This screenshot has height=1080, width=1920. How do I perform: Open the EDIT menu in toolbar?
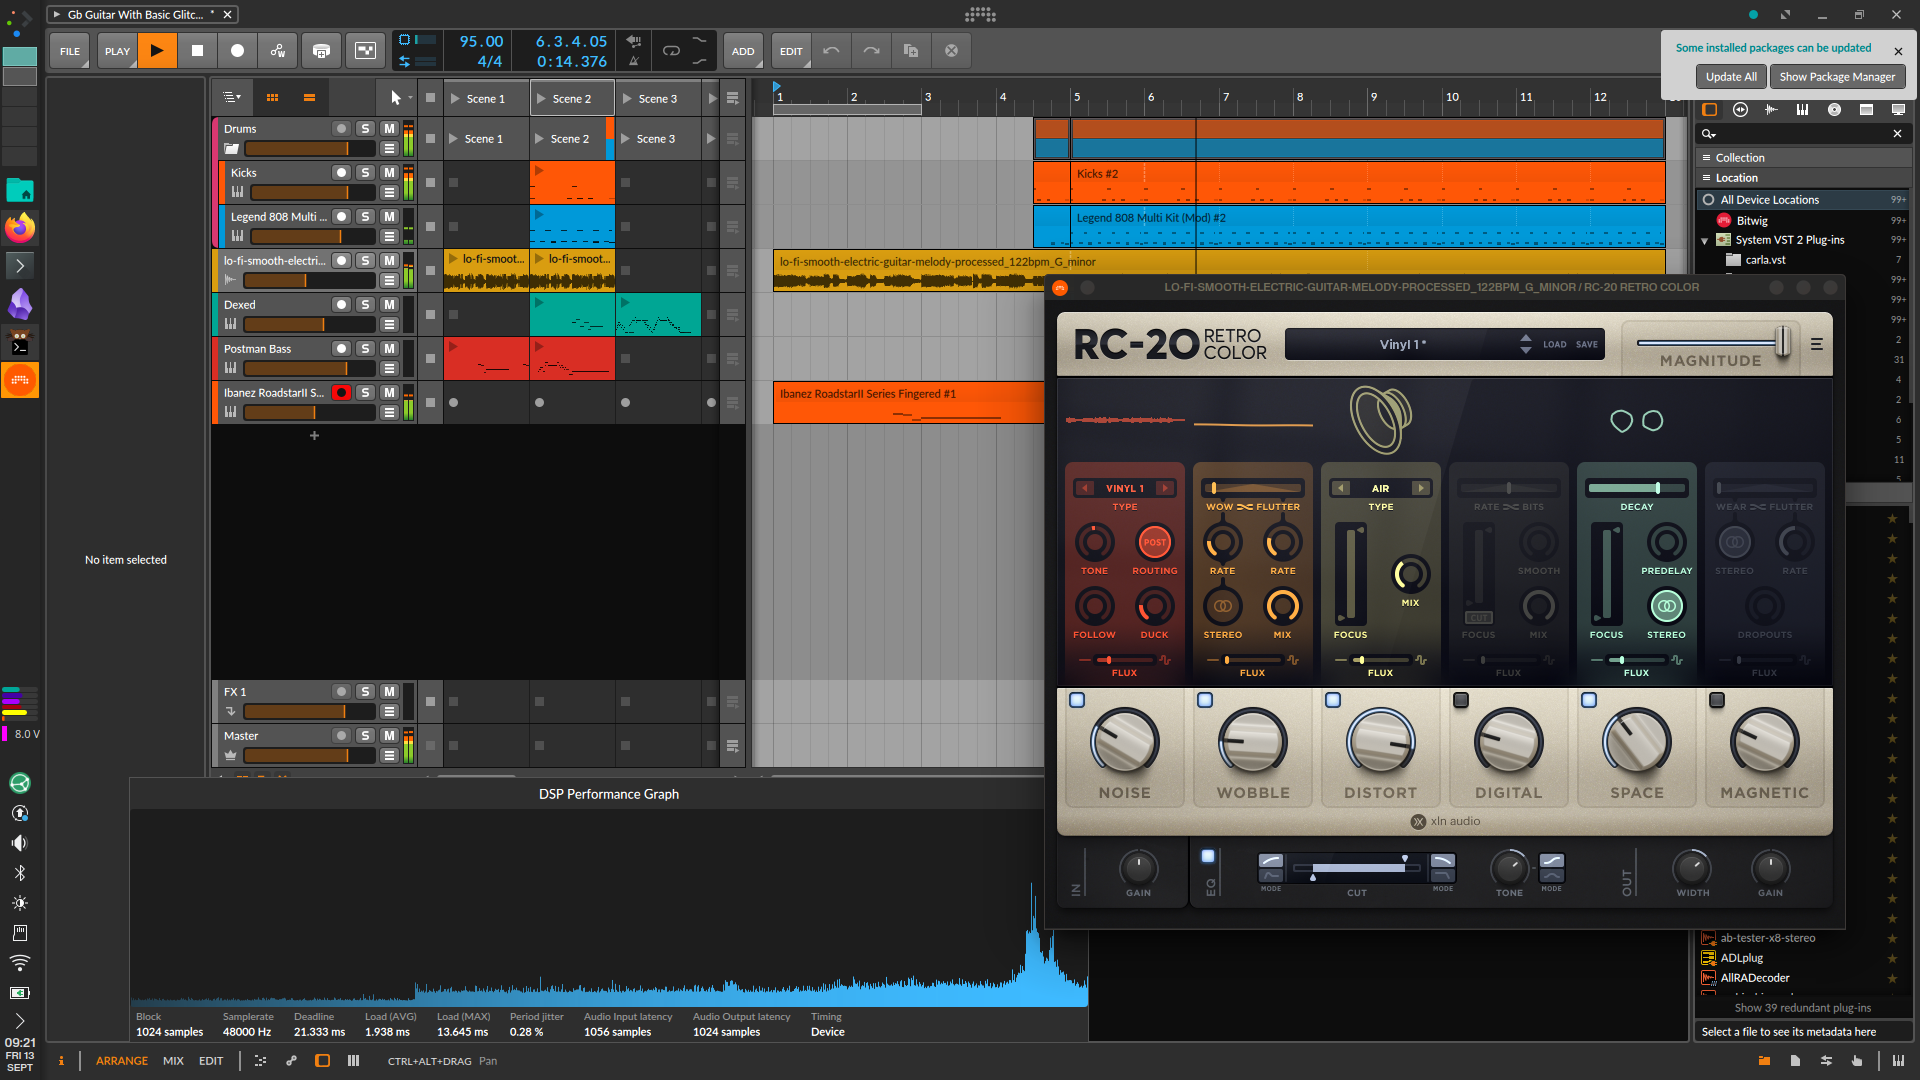pyautogui.click(x=791, y=51)
